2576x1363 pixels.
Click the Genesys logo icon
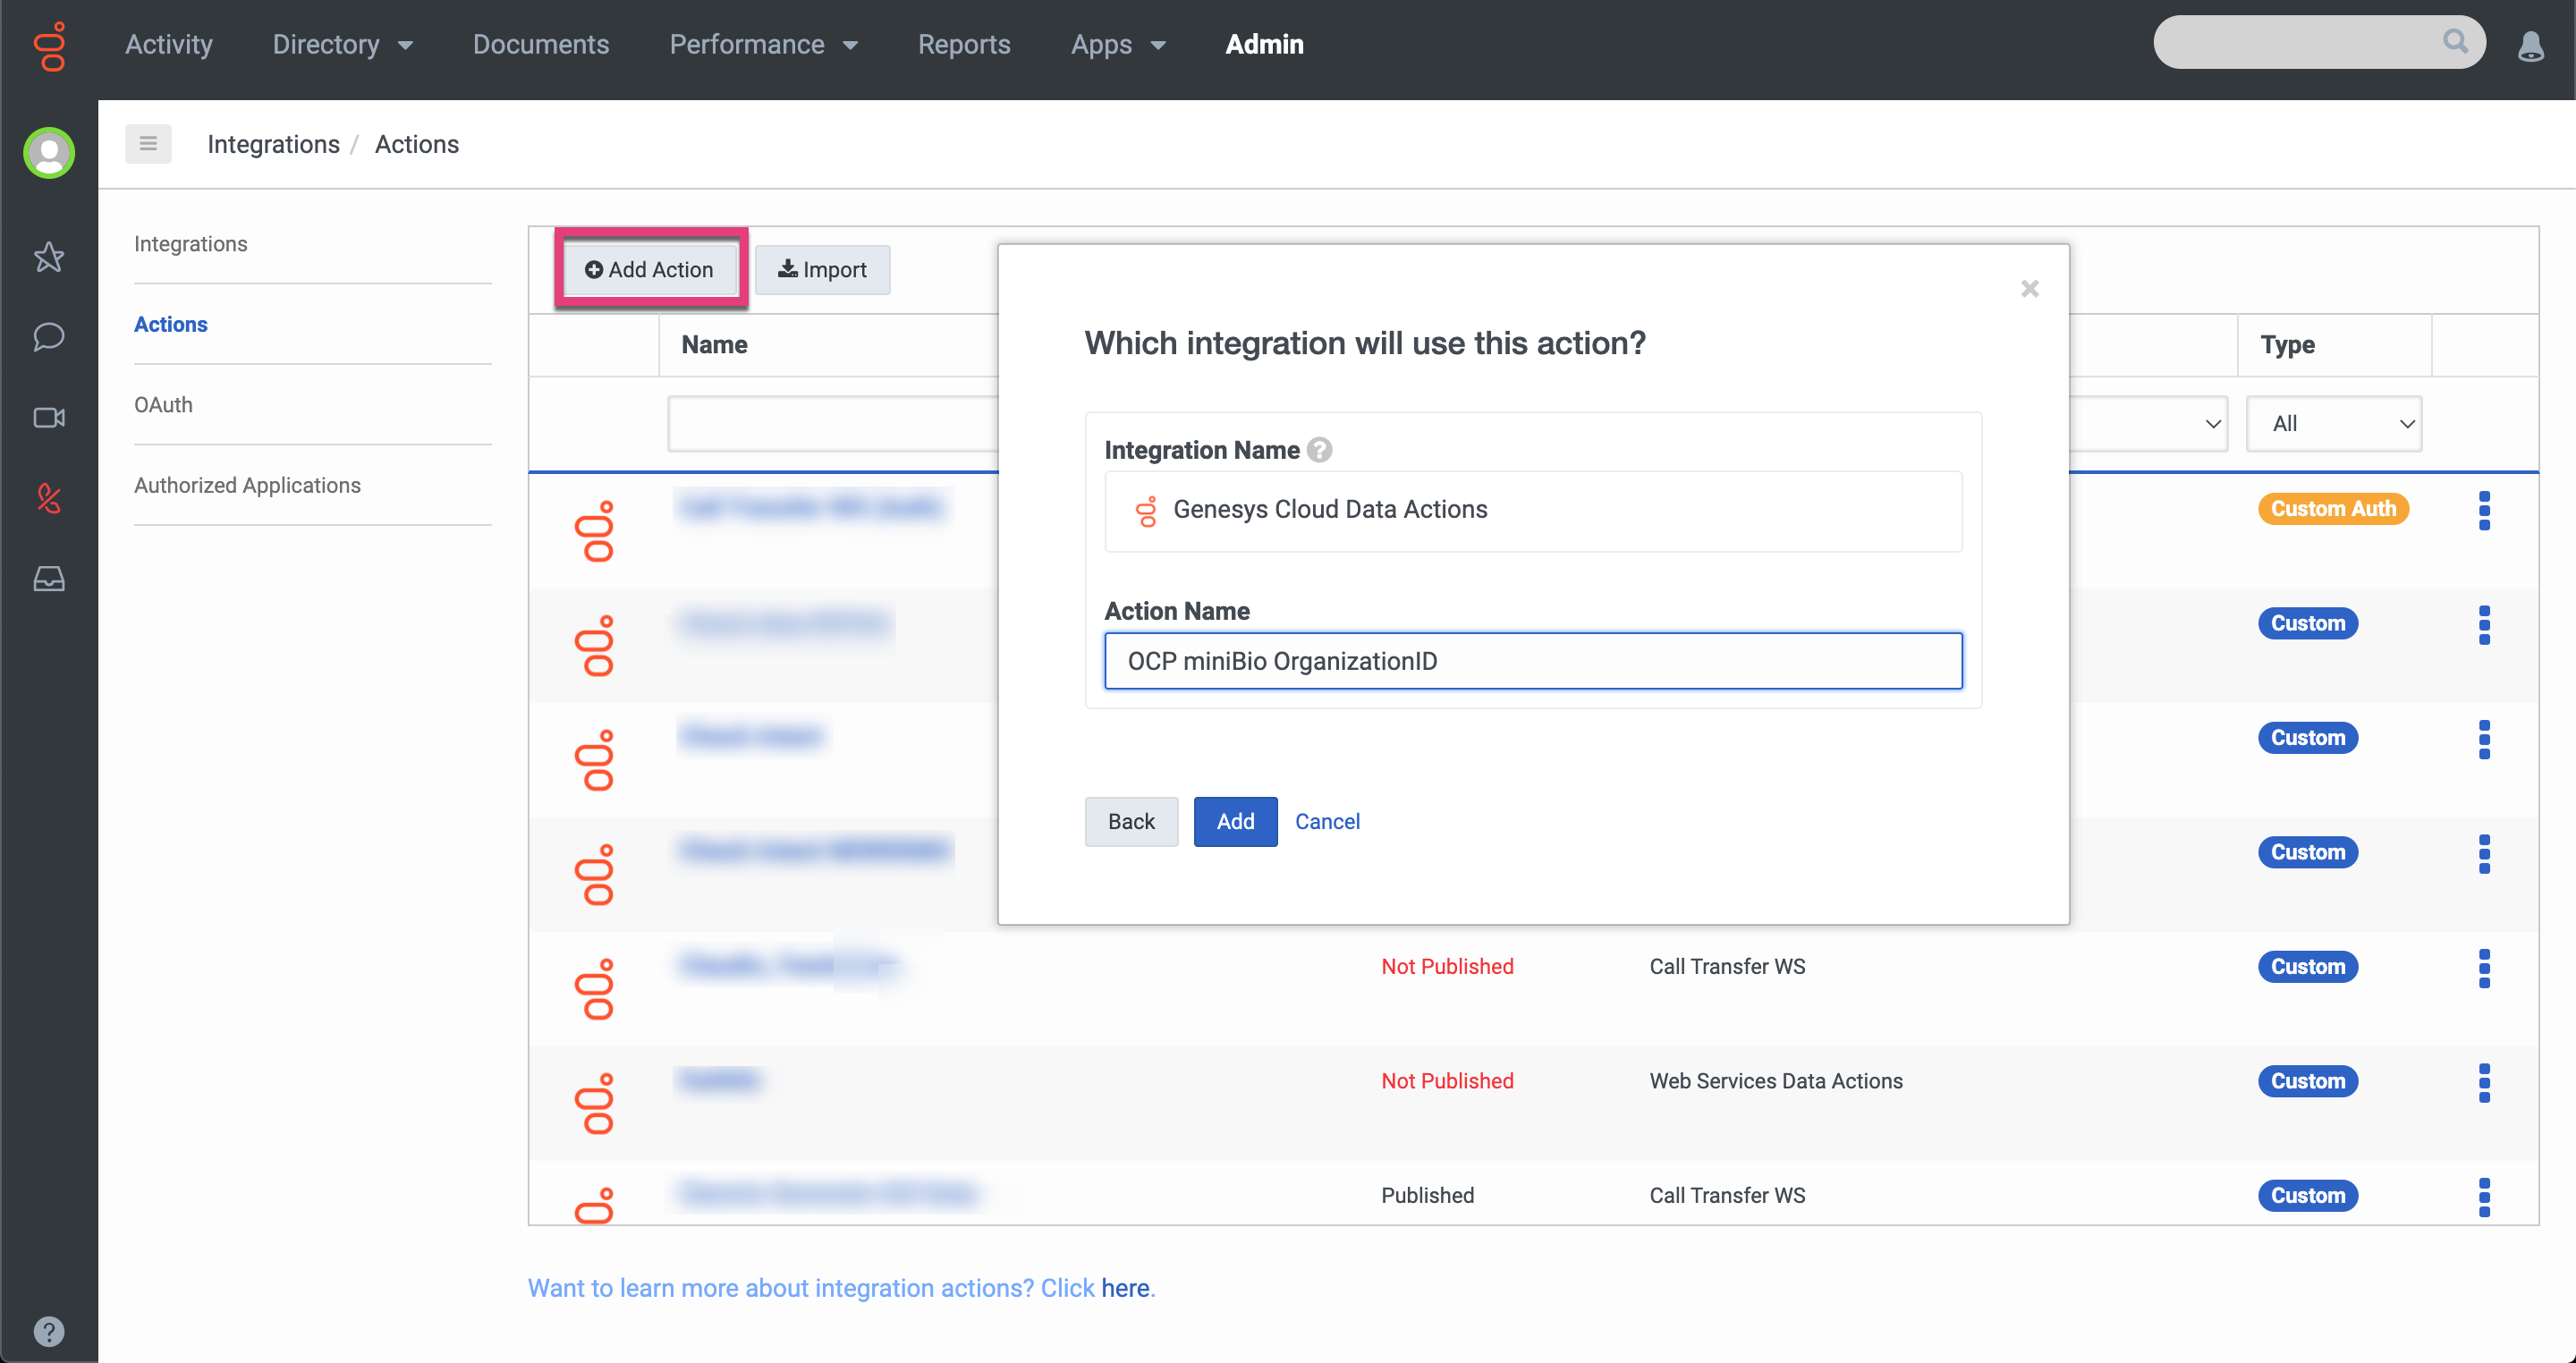pyautogui.click(x=49, y=46)
